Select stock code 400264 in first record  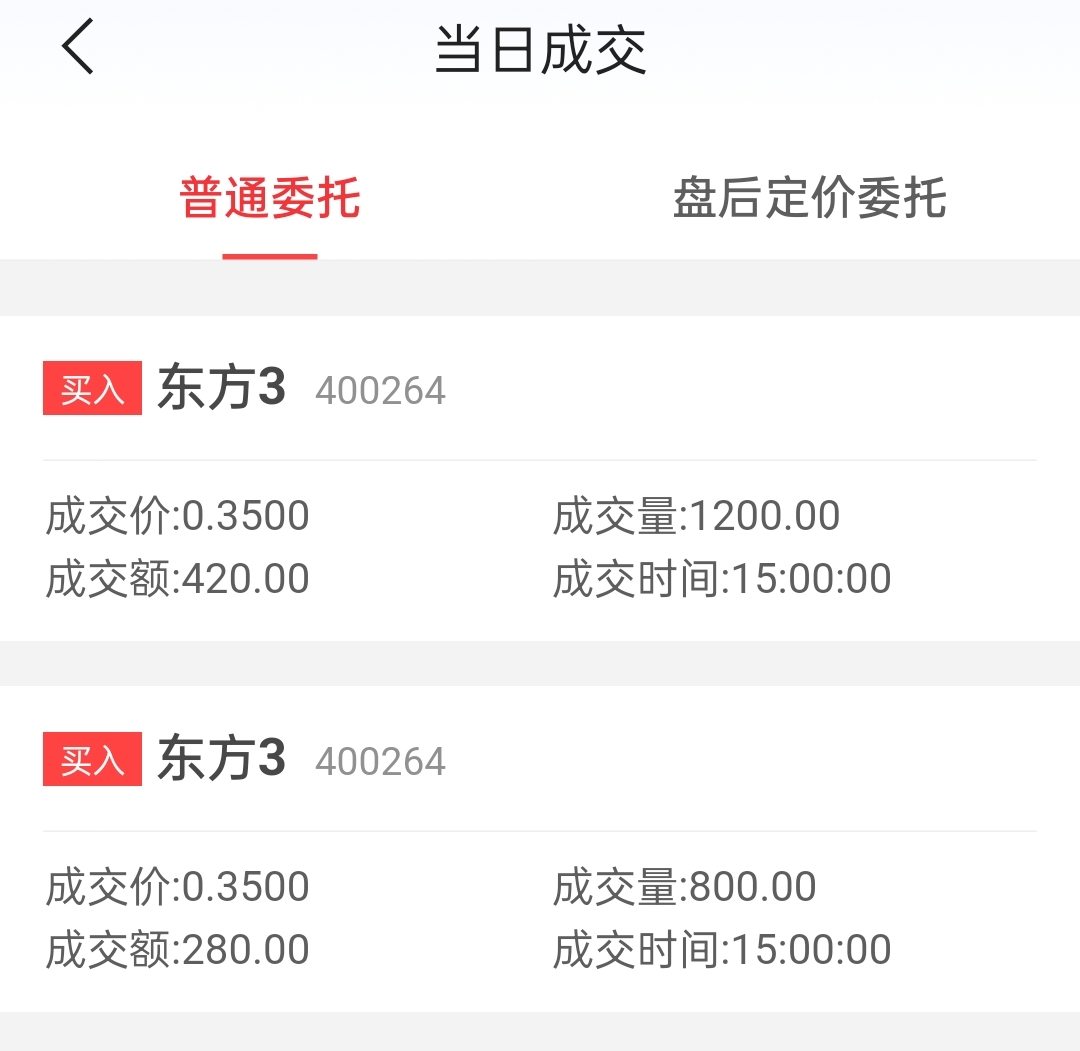pyautogui.click(x=380, y=391)
